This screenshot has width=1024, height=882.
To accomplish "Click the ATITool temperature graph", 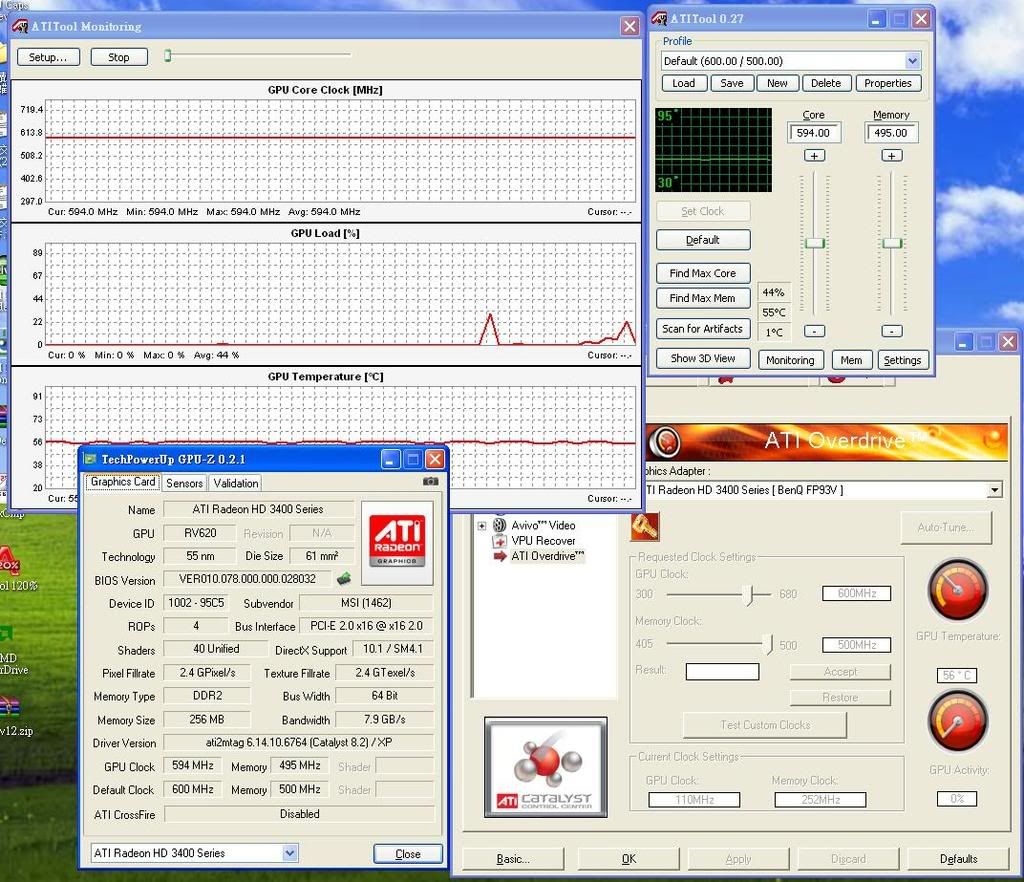I will [x=713, y=150].
